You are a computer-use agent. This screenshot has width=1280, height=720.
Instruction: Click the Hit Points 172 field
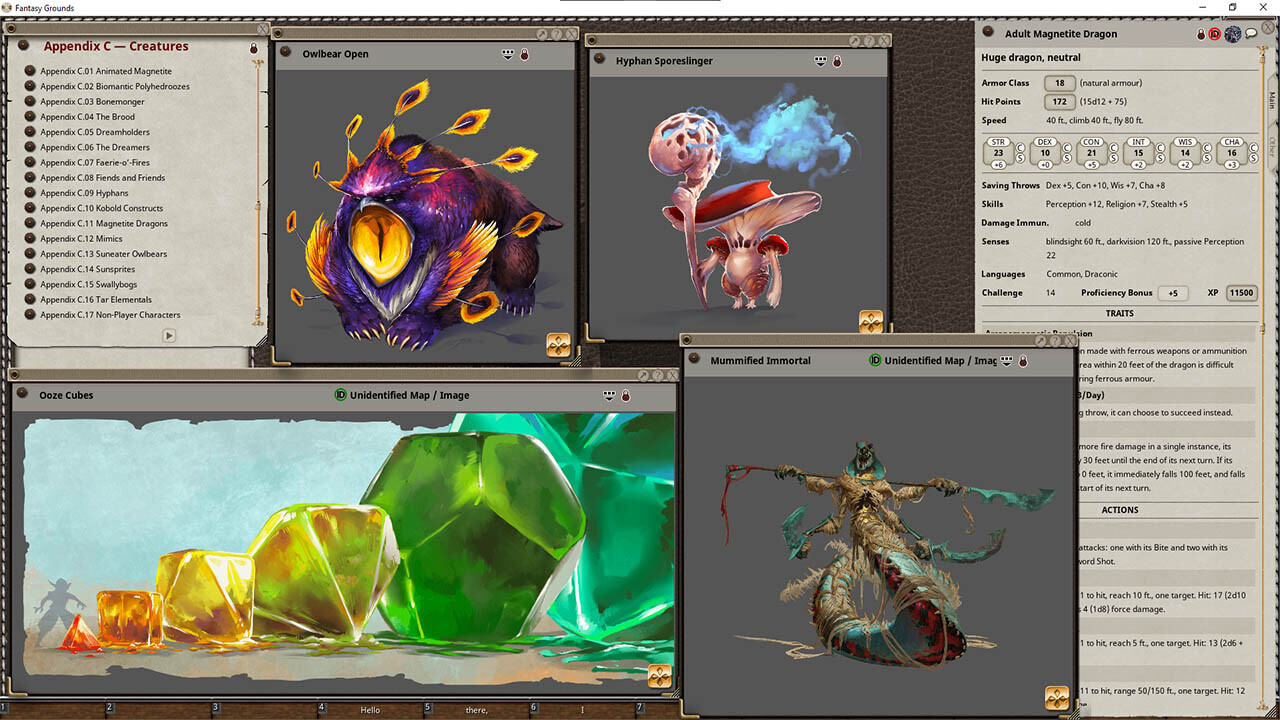click(1060, 102)
